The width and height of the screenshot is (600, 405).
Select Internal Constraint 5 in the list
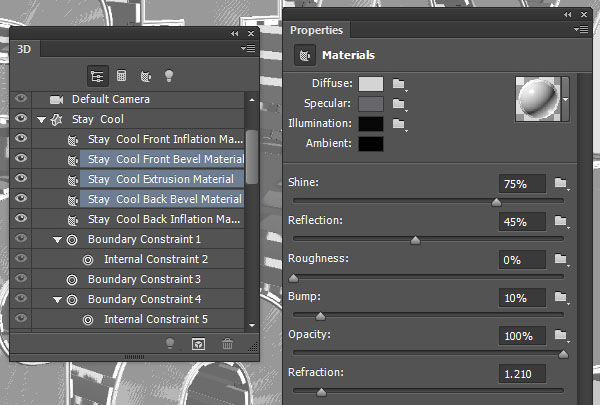pyautogui.click(x=156, y=319)
